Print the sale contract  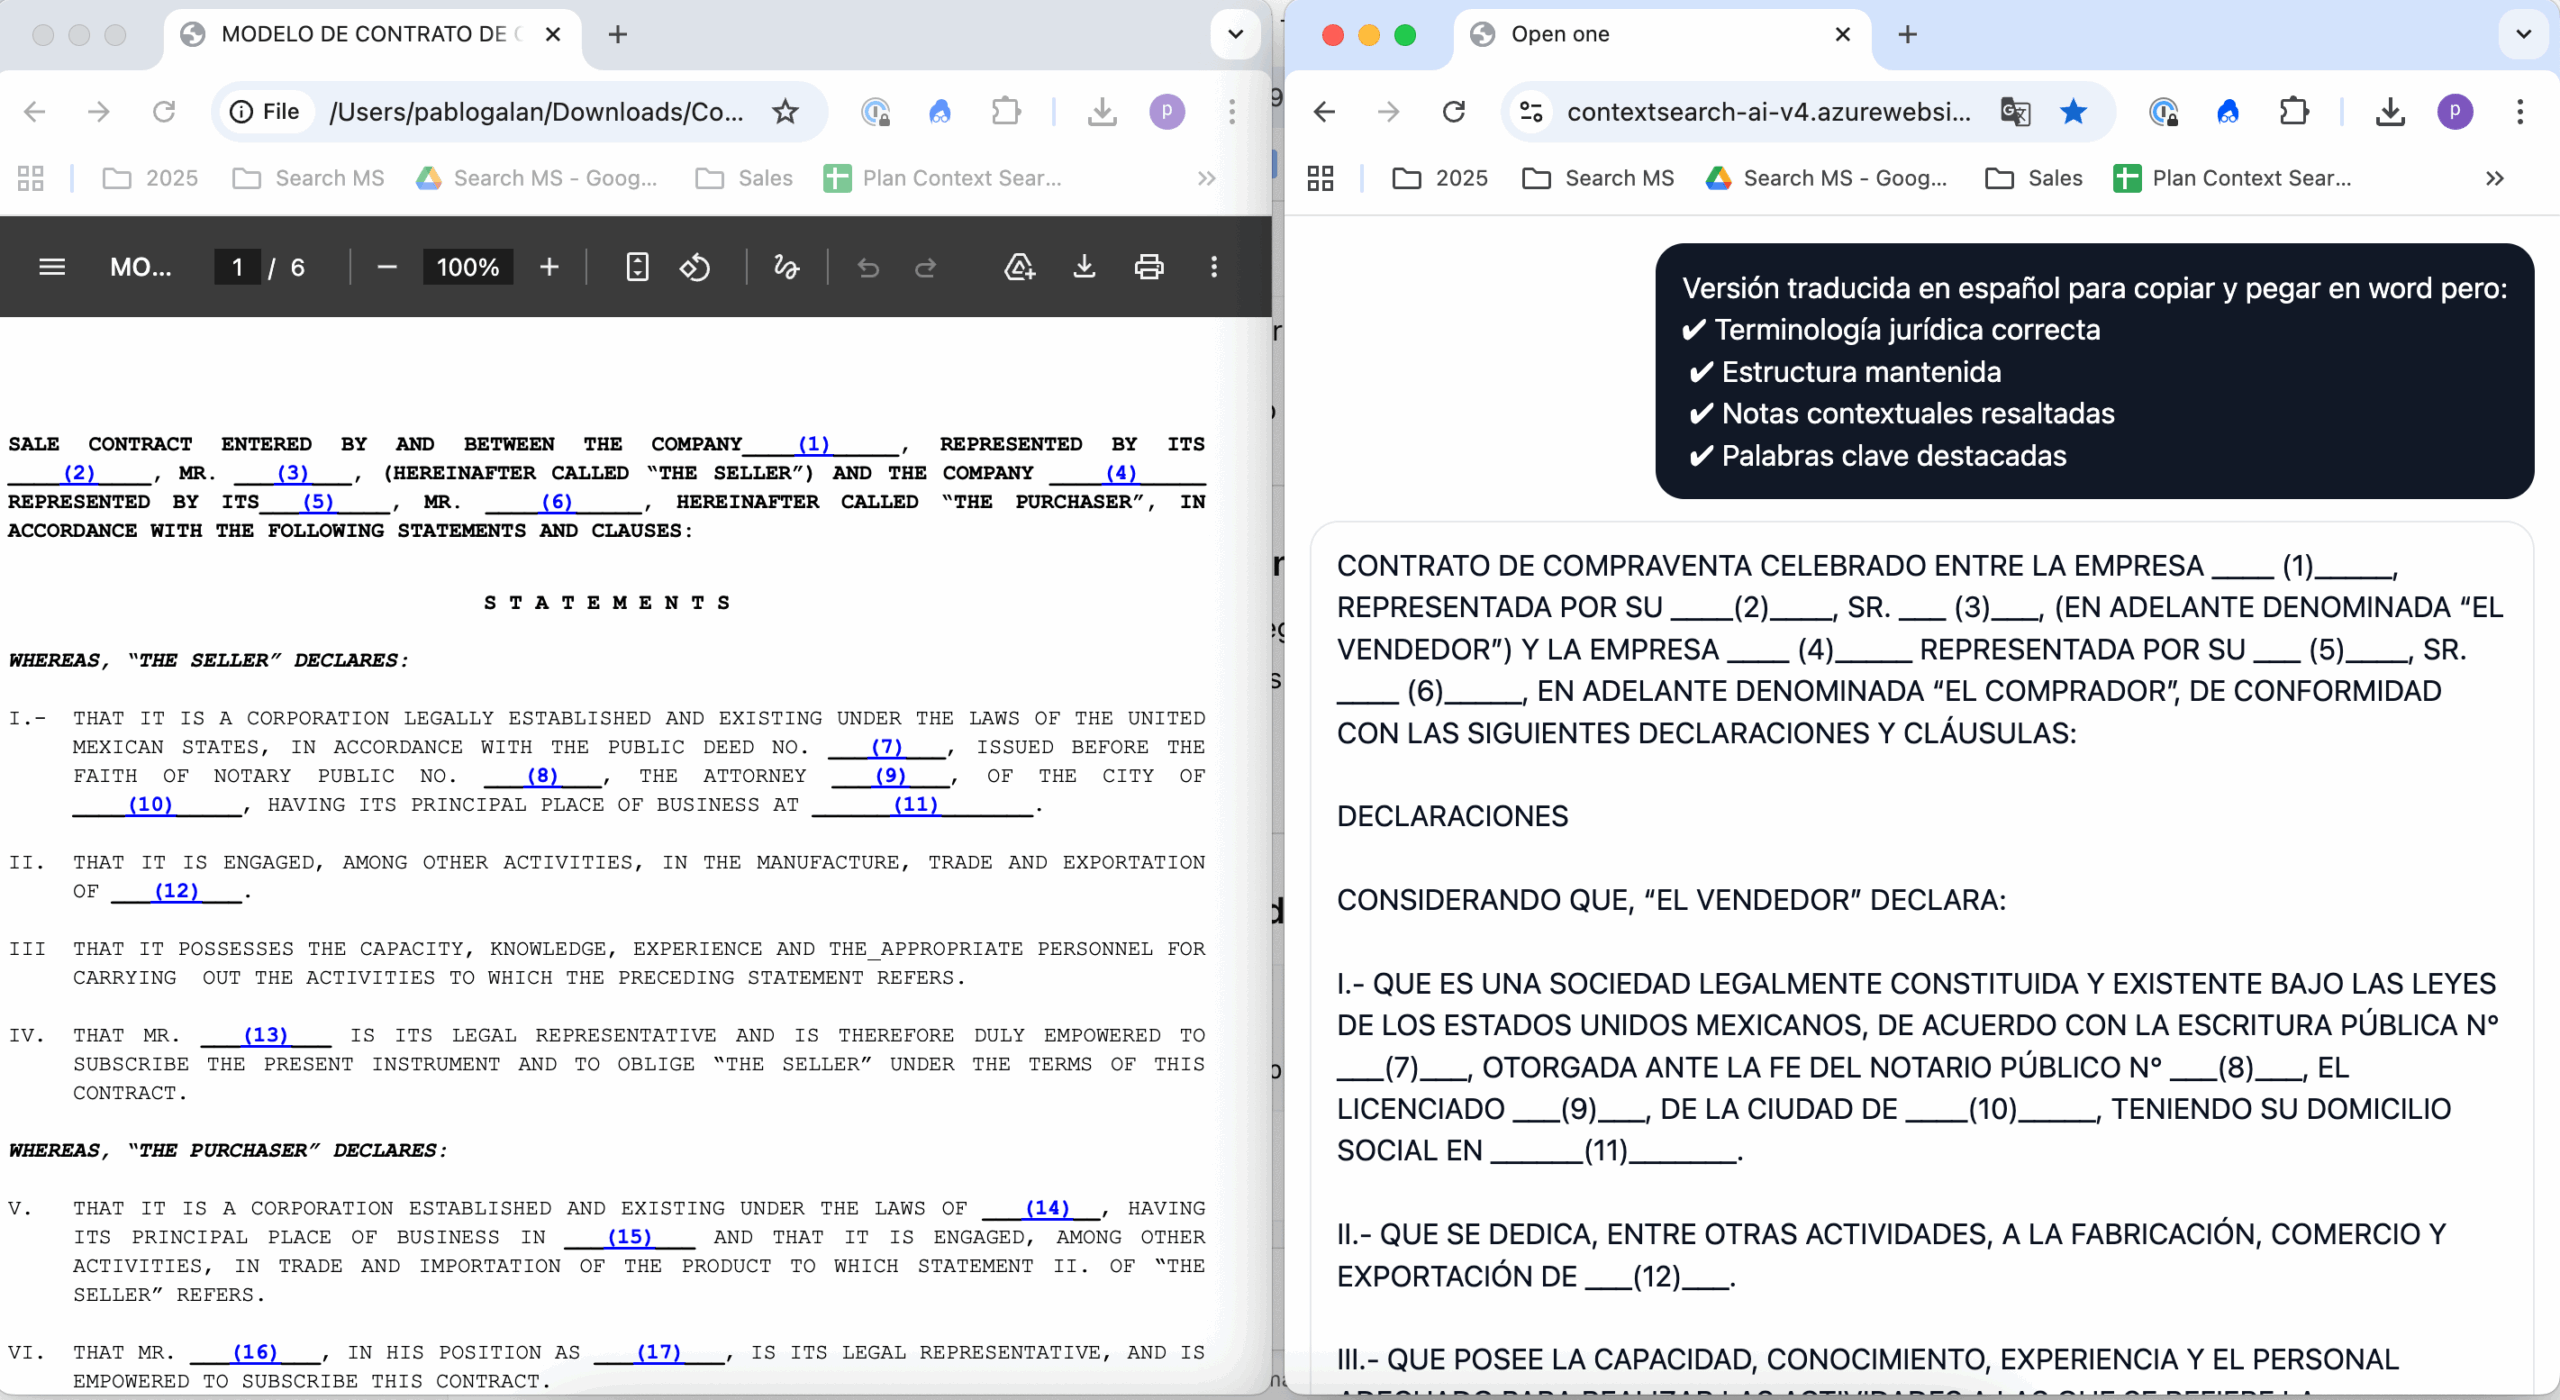coord(1148,267)
